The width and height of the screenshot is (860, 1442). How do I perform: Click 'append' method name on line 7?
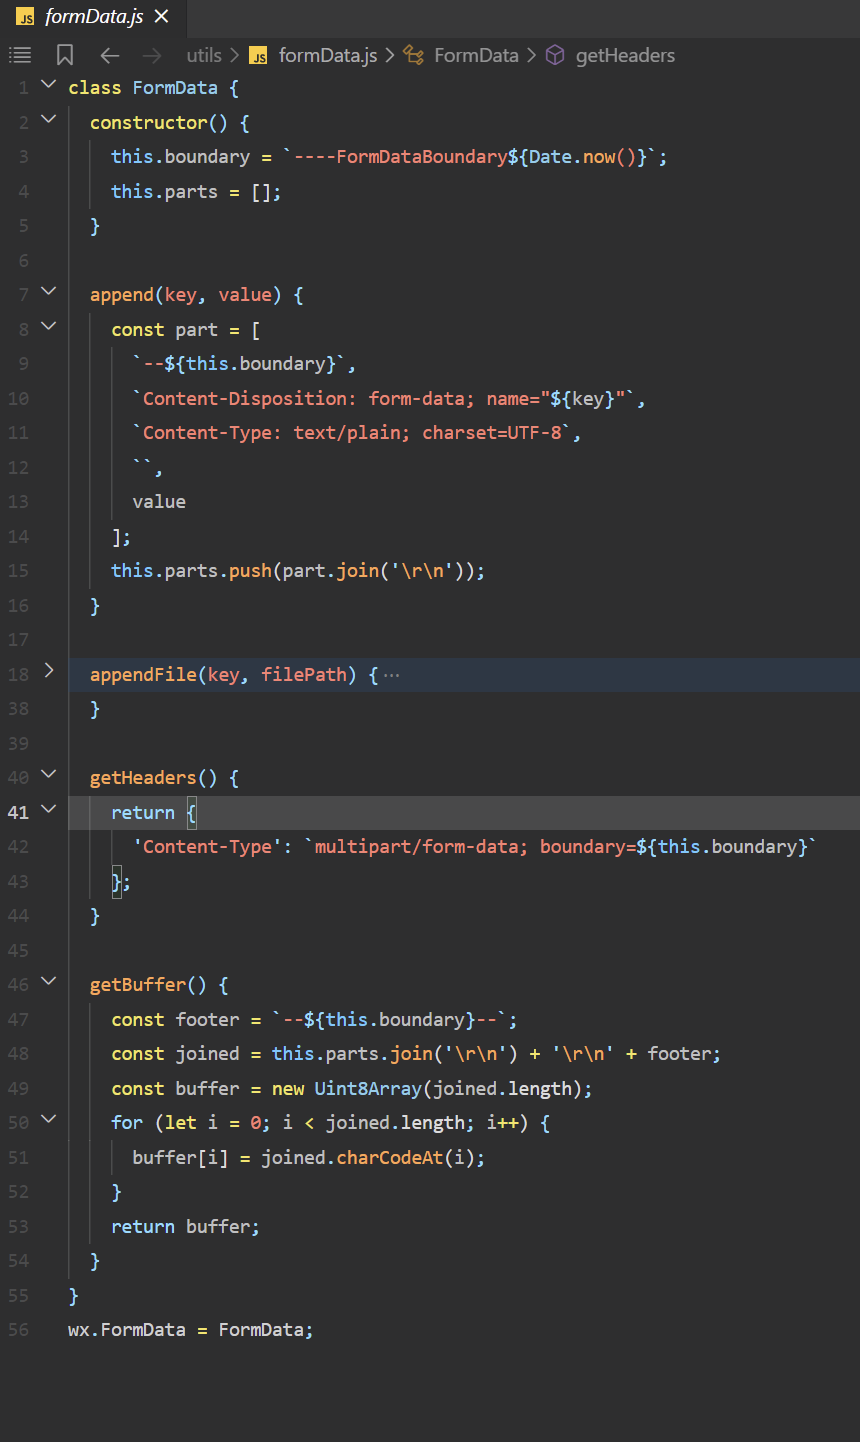[x=122, y=295]
